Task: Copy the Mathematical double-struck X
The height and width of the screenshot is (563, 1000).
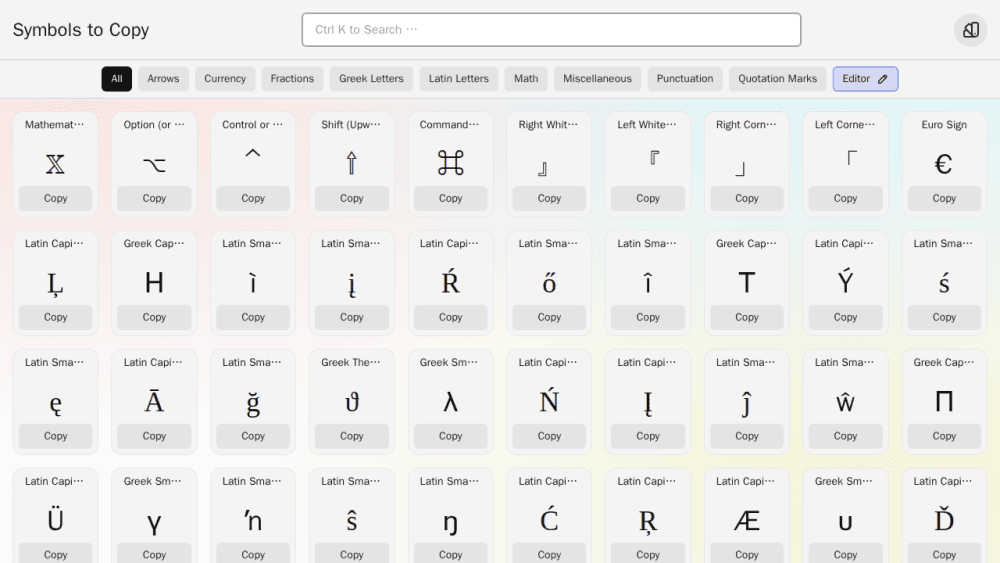Action: click(x=55, y=198)
